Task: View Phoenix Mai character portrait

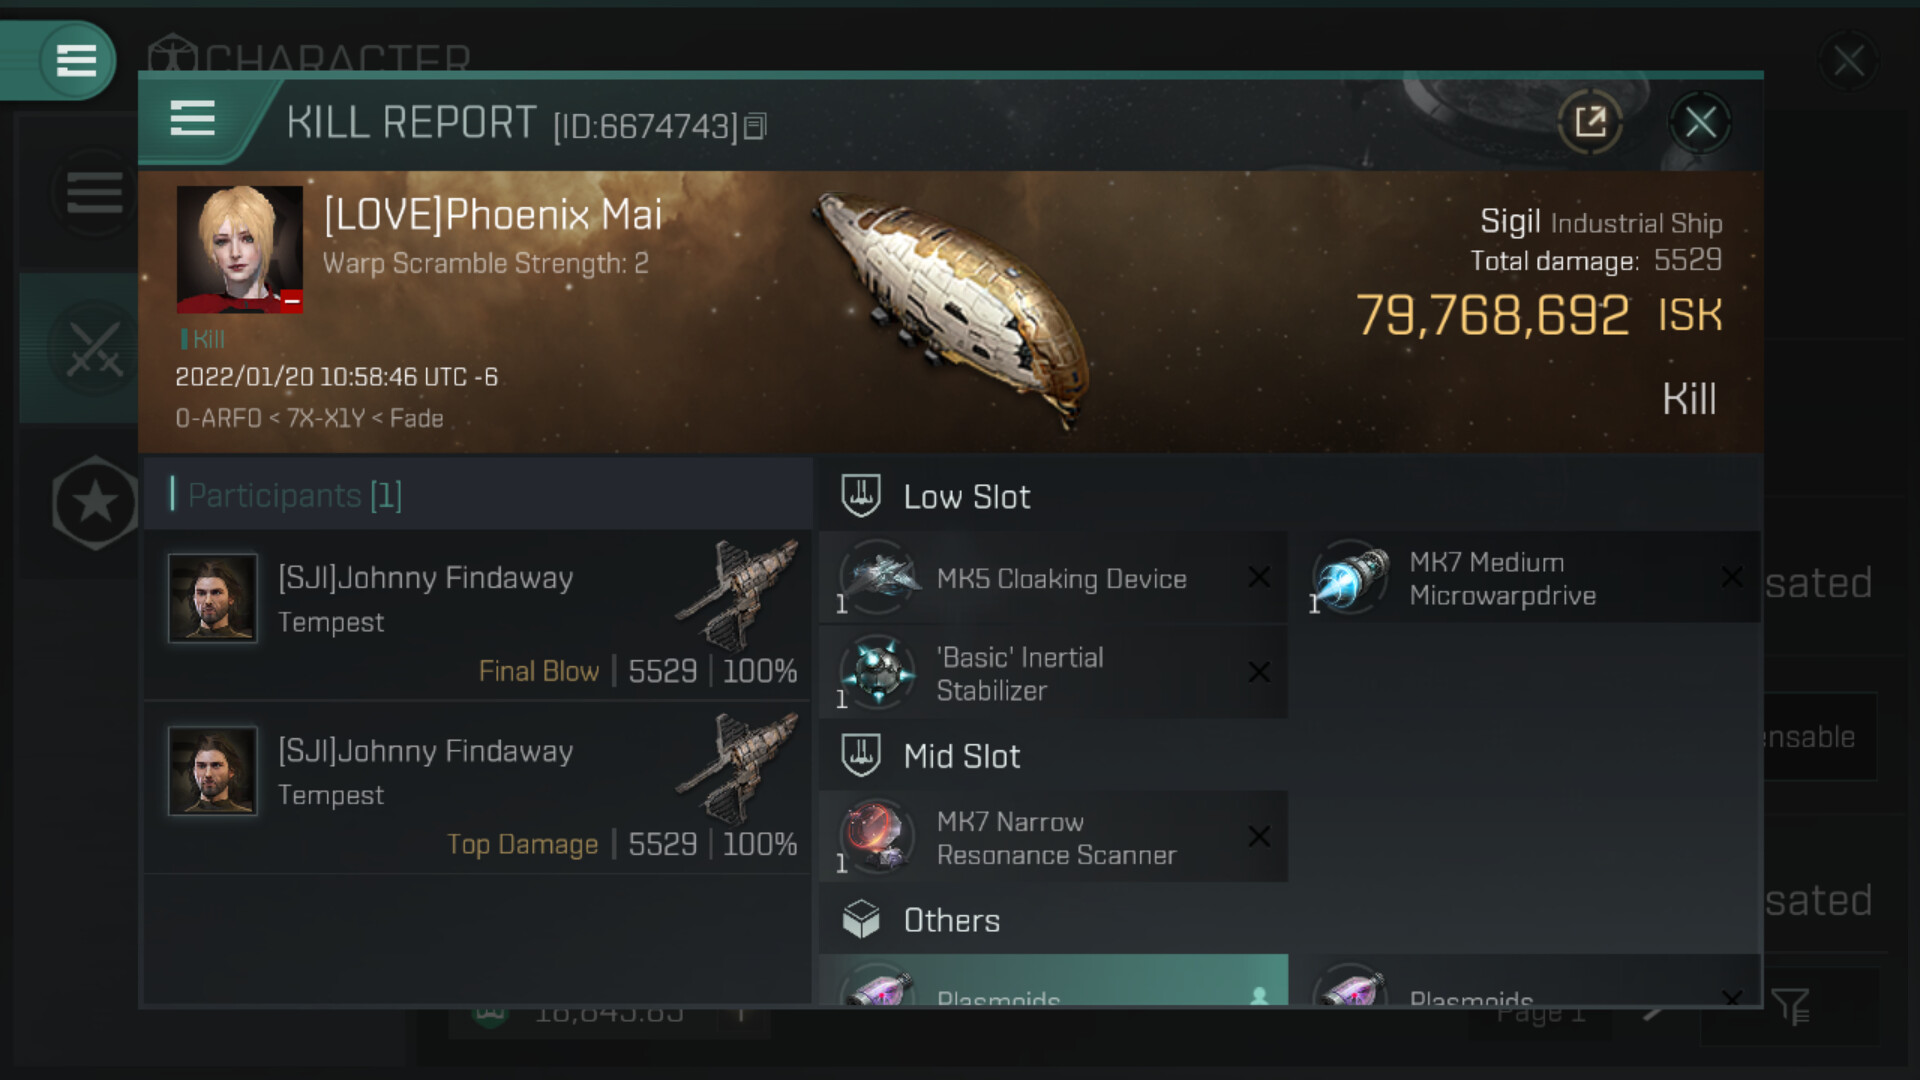Action: pyautogui.click(x=240, y=249)
